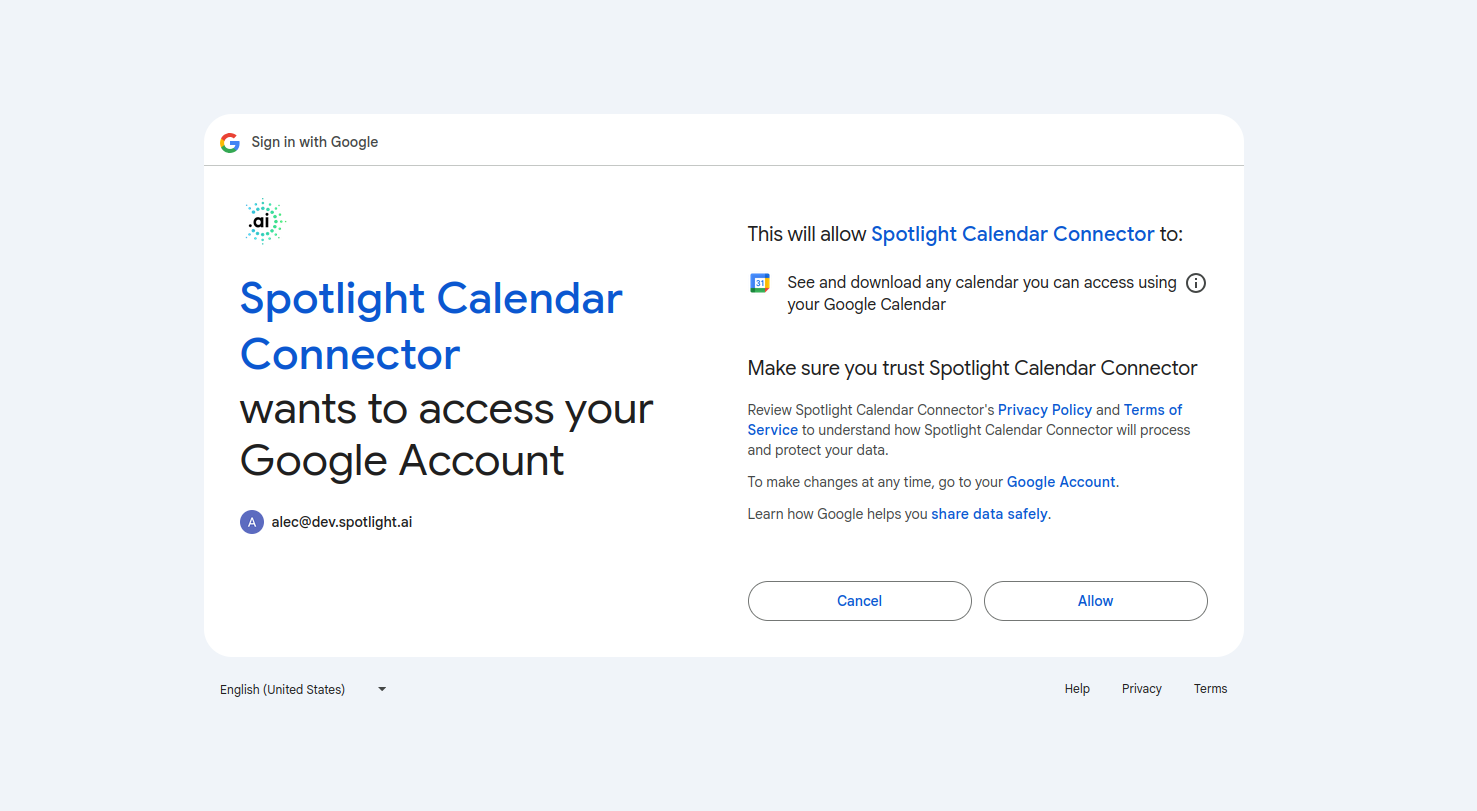This screenshot has height=811, width=1477.
Task: Follow the Google Account link
Action: click(1061, 482)
